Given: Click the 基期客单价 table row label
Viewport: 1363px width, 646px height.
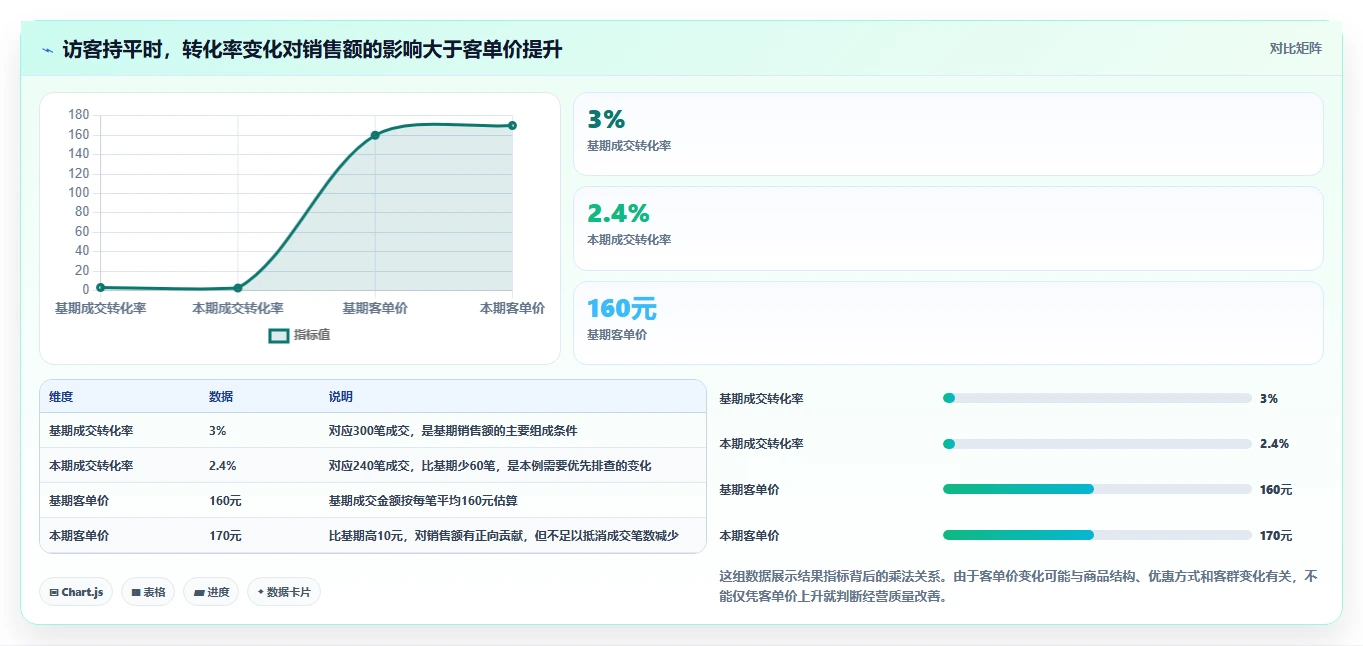Looking at the screenshot, I should pyautogui.click(x=79, y=501).
